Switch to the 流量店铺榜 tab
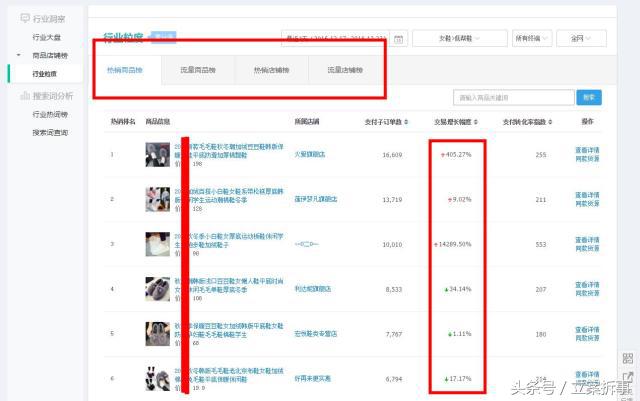The image size is (640, 401). pyautogui.click(x=345, y=70)
